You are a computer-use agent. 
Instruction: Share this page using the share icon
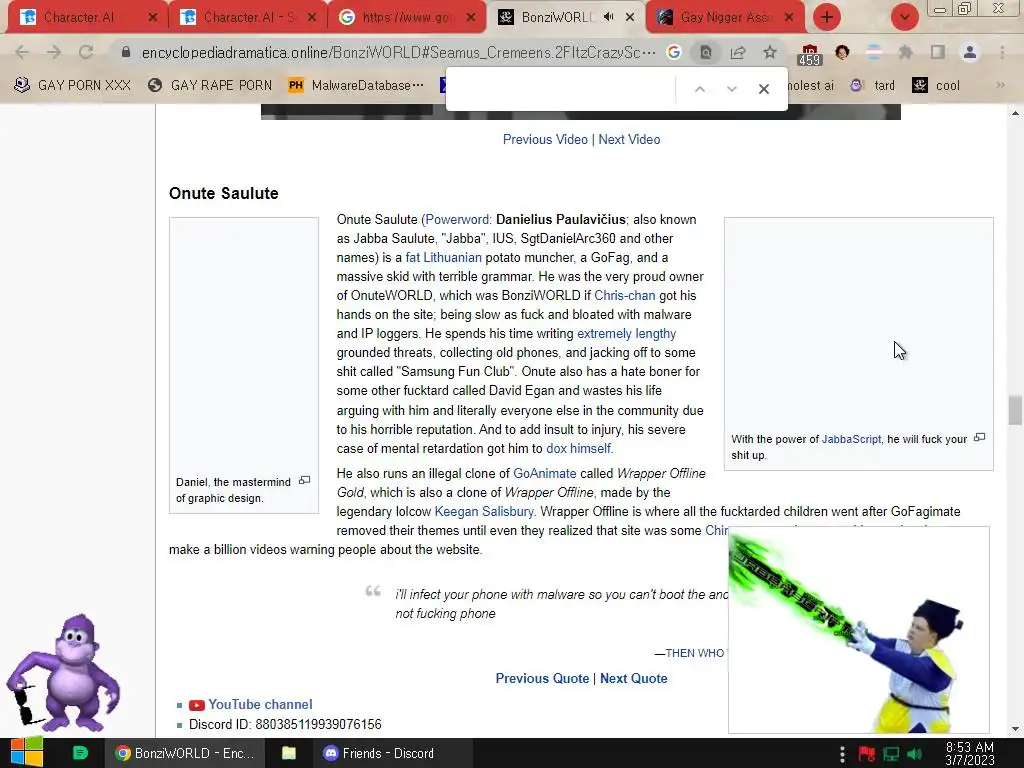pos(738,52)
